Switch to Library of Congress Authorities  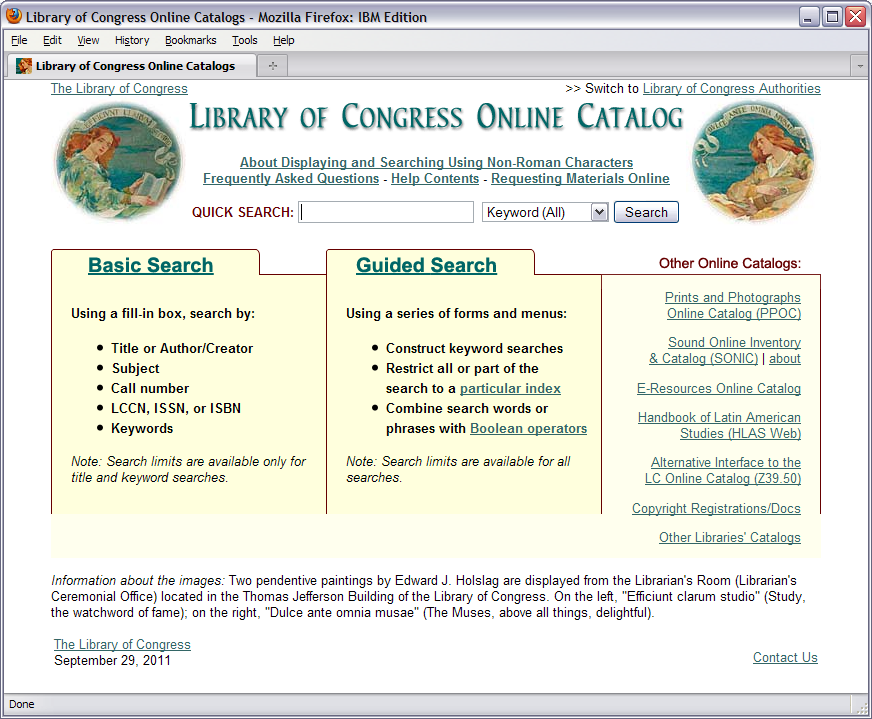click(x=731, y=88)
